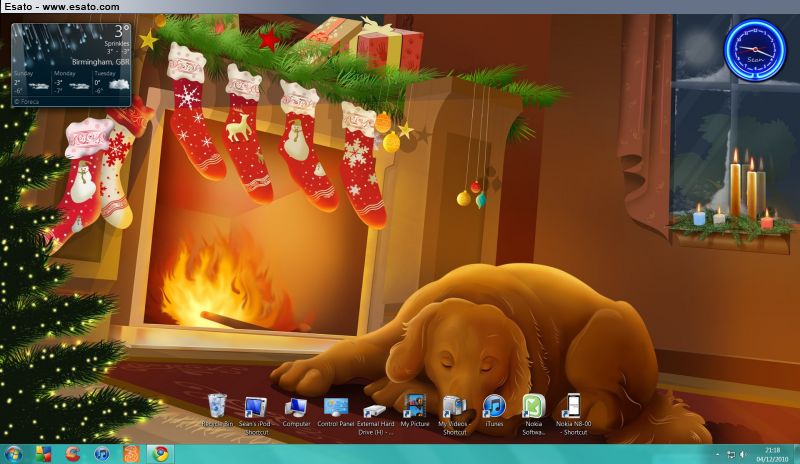Click the orange square taskbar icon
The height and width of the screenshot is (464, 800).
click(131, 454)
